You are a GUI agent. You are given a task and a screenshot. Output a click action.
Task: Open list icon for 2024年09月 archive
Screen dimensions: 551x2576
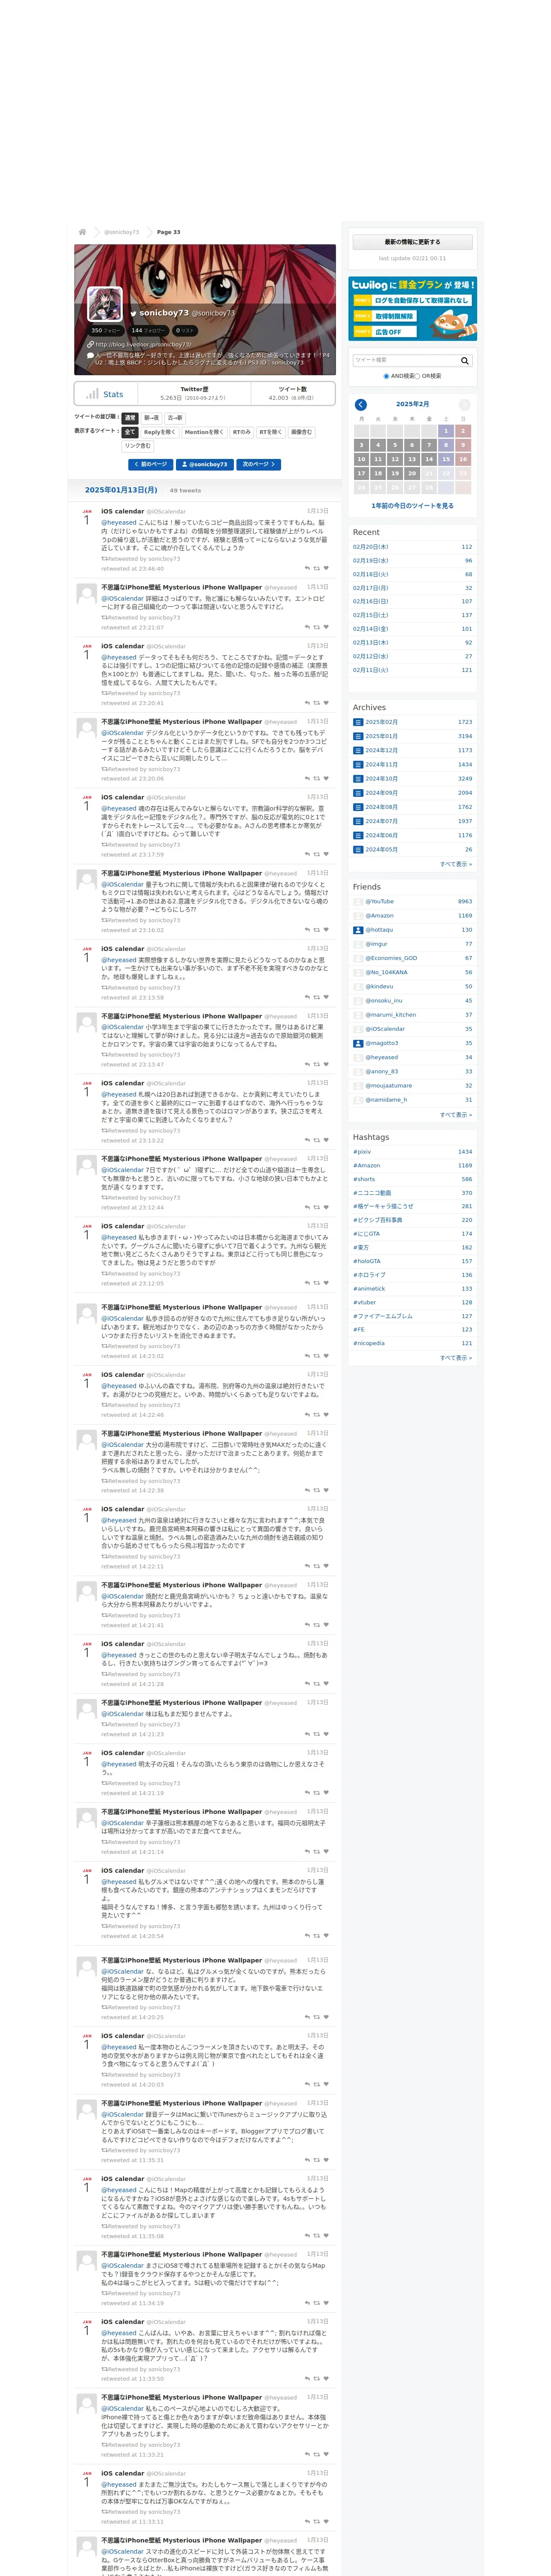coord(358,793)
